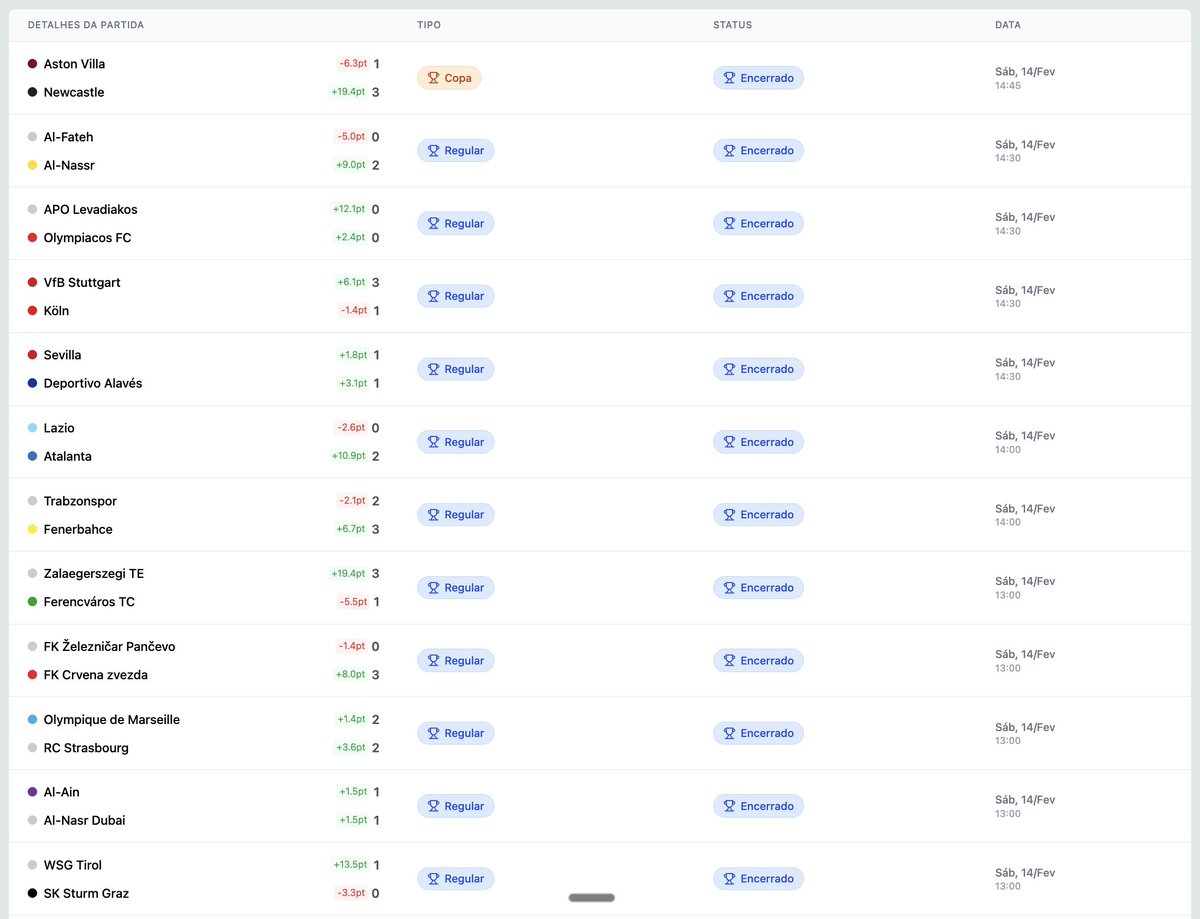Image resolution: width=1200 pixels, height=919 pixels.
Task: Select the Newcastle team name
Action: coord(74,92)
